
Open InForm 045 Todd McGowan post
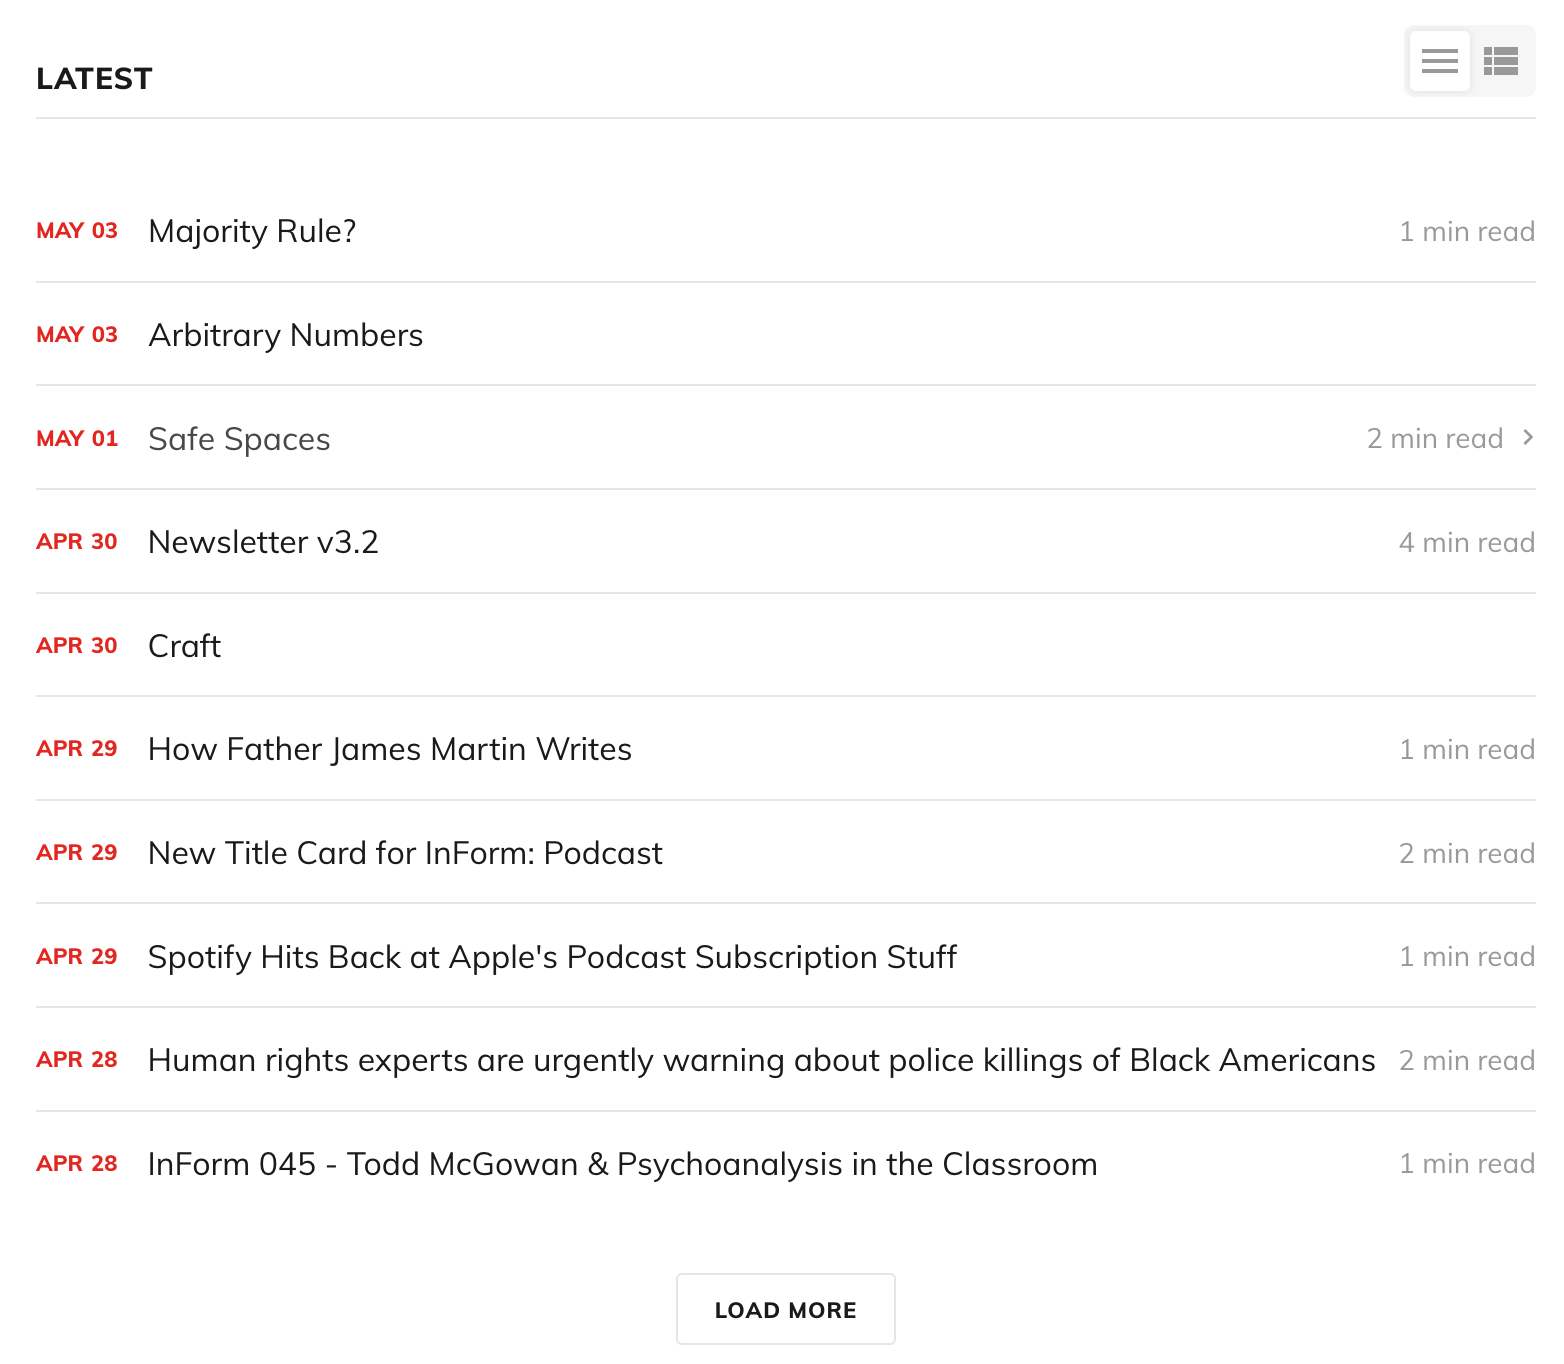[x=622, y=1164]
